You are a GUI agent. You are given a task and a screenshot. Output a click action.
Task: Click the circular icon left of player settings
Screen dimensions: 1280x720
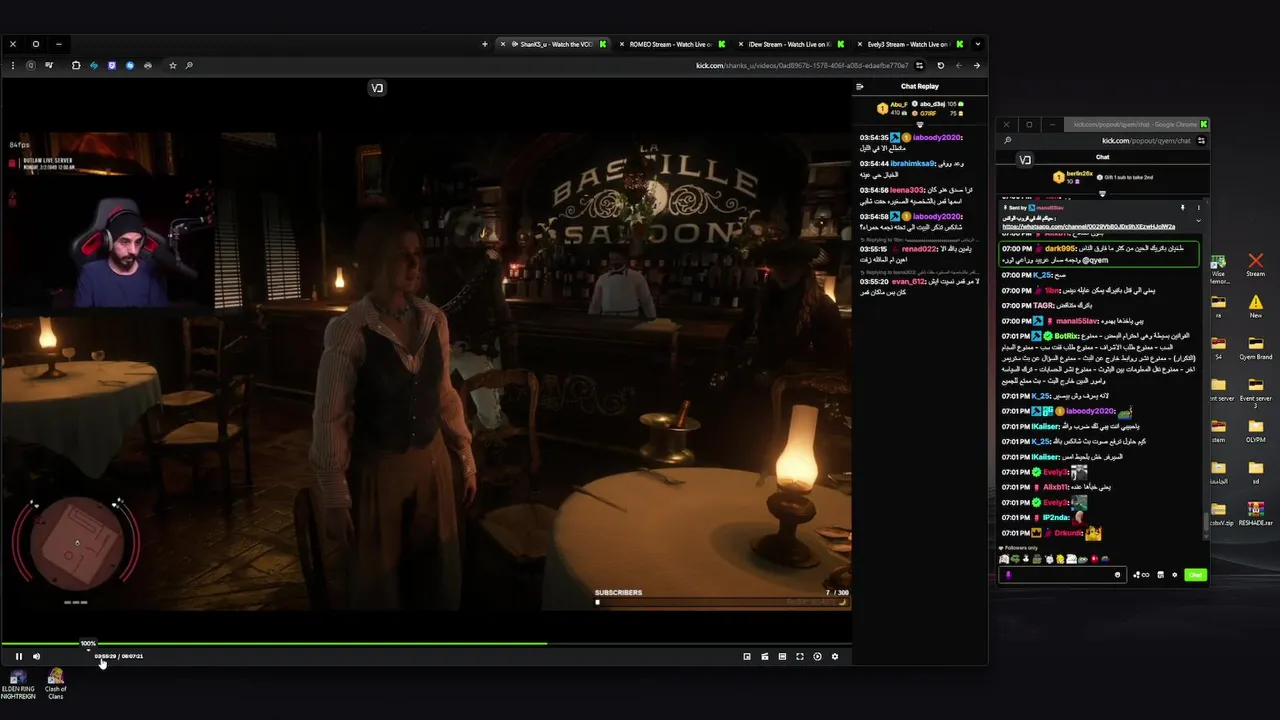click(817, 656)
